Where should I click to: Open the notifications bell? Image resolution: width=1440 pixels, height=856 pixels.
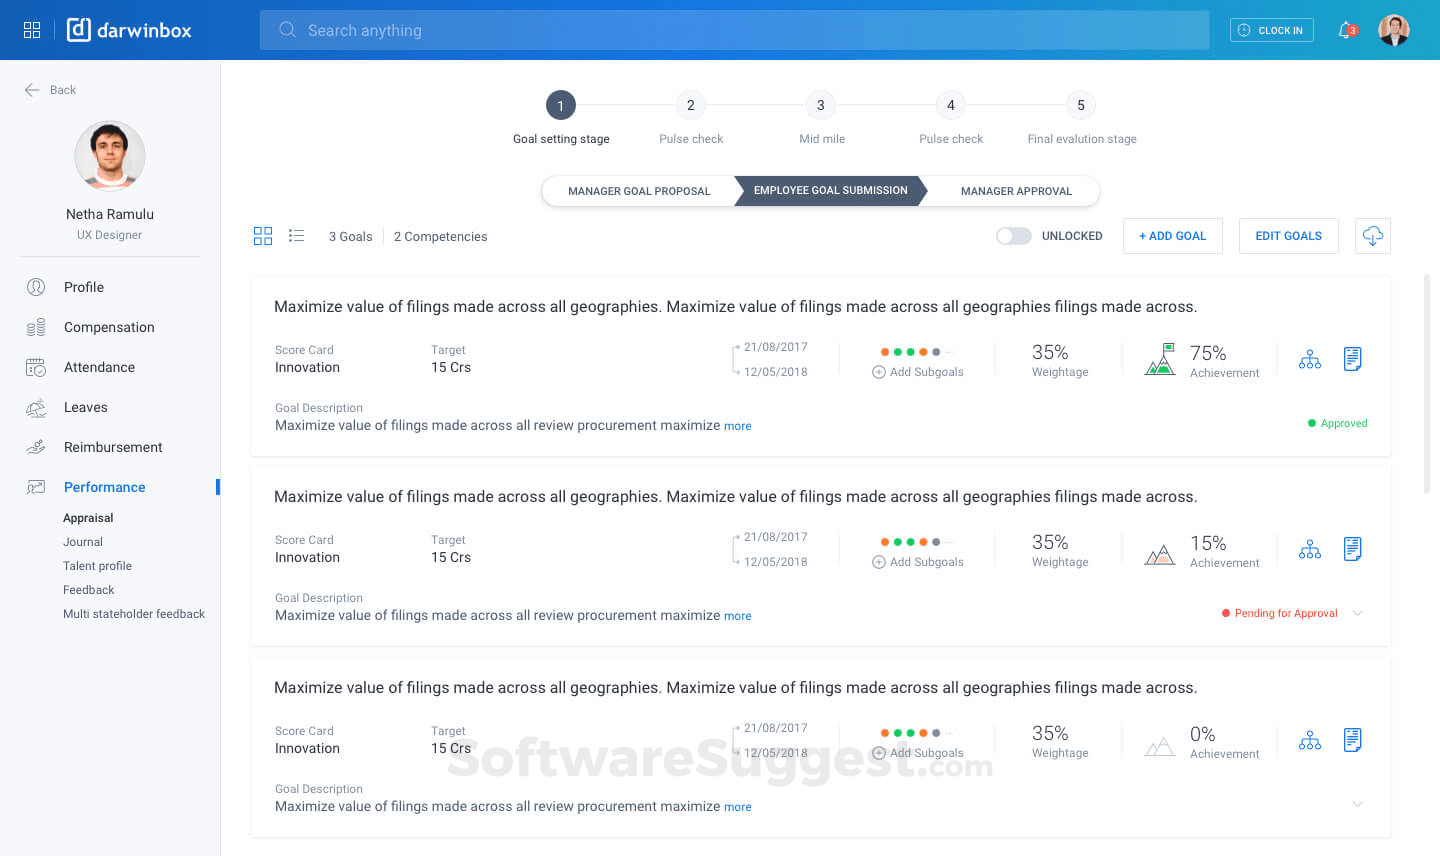tap(1344, 30)
